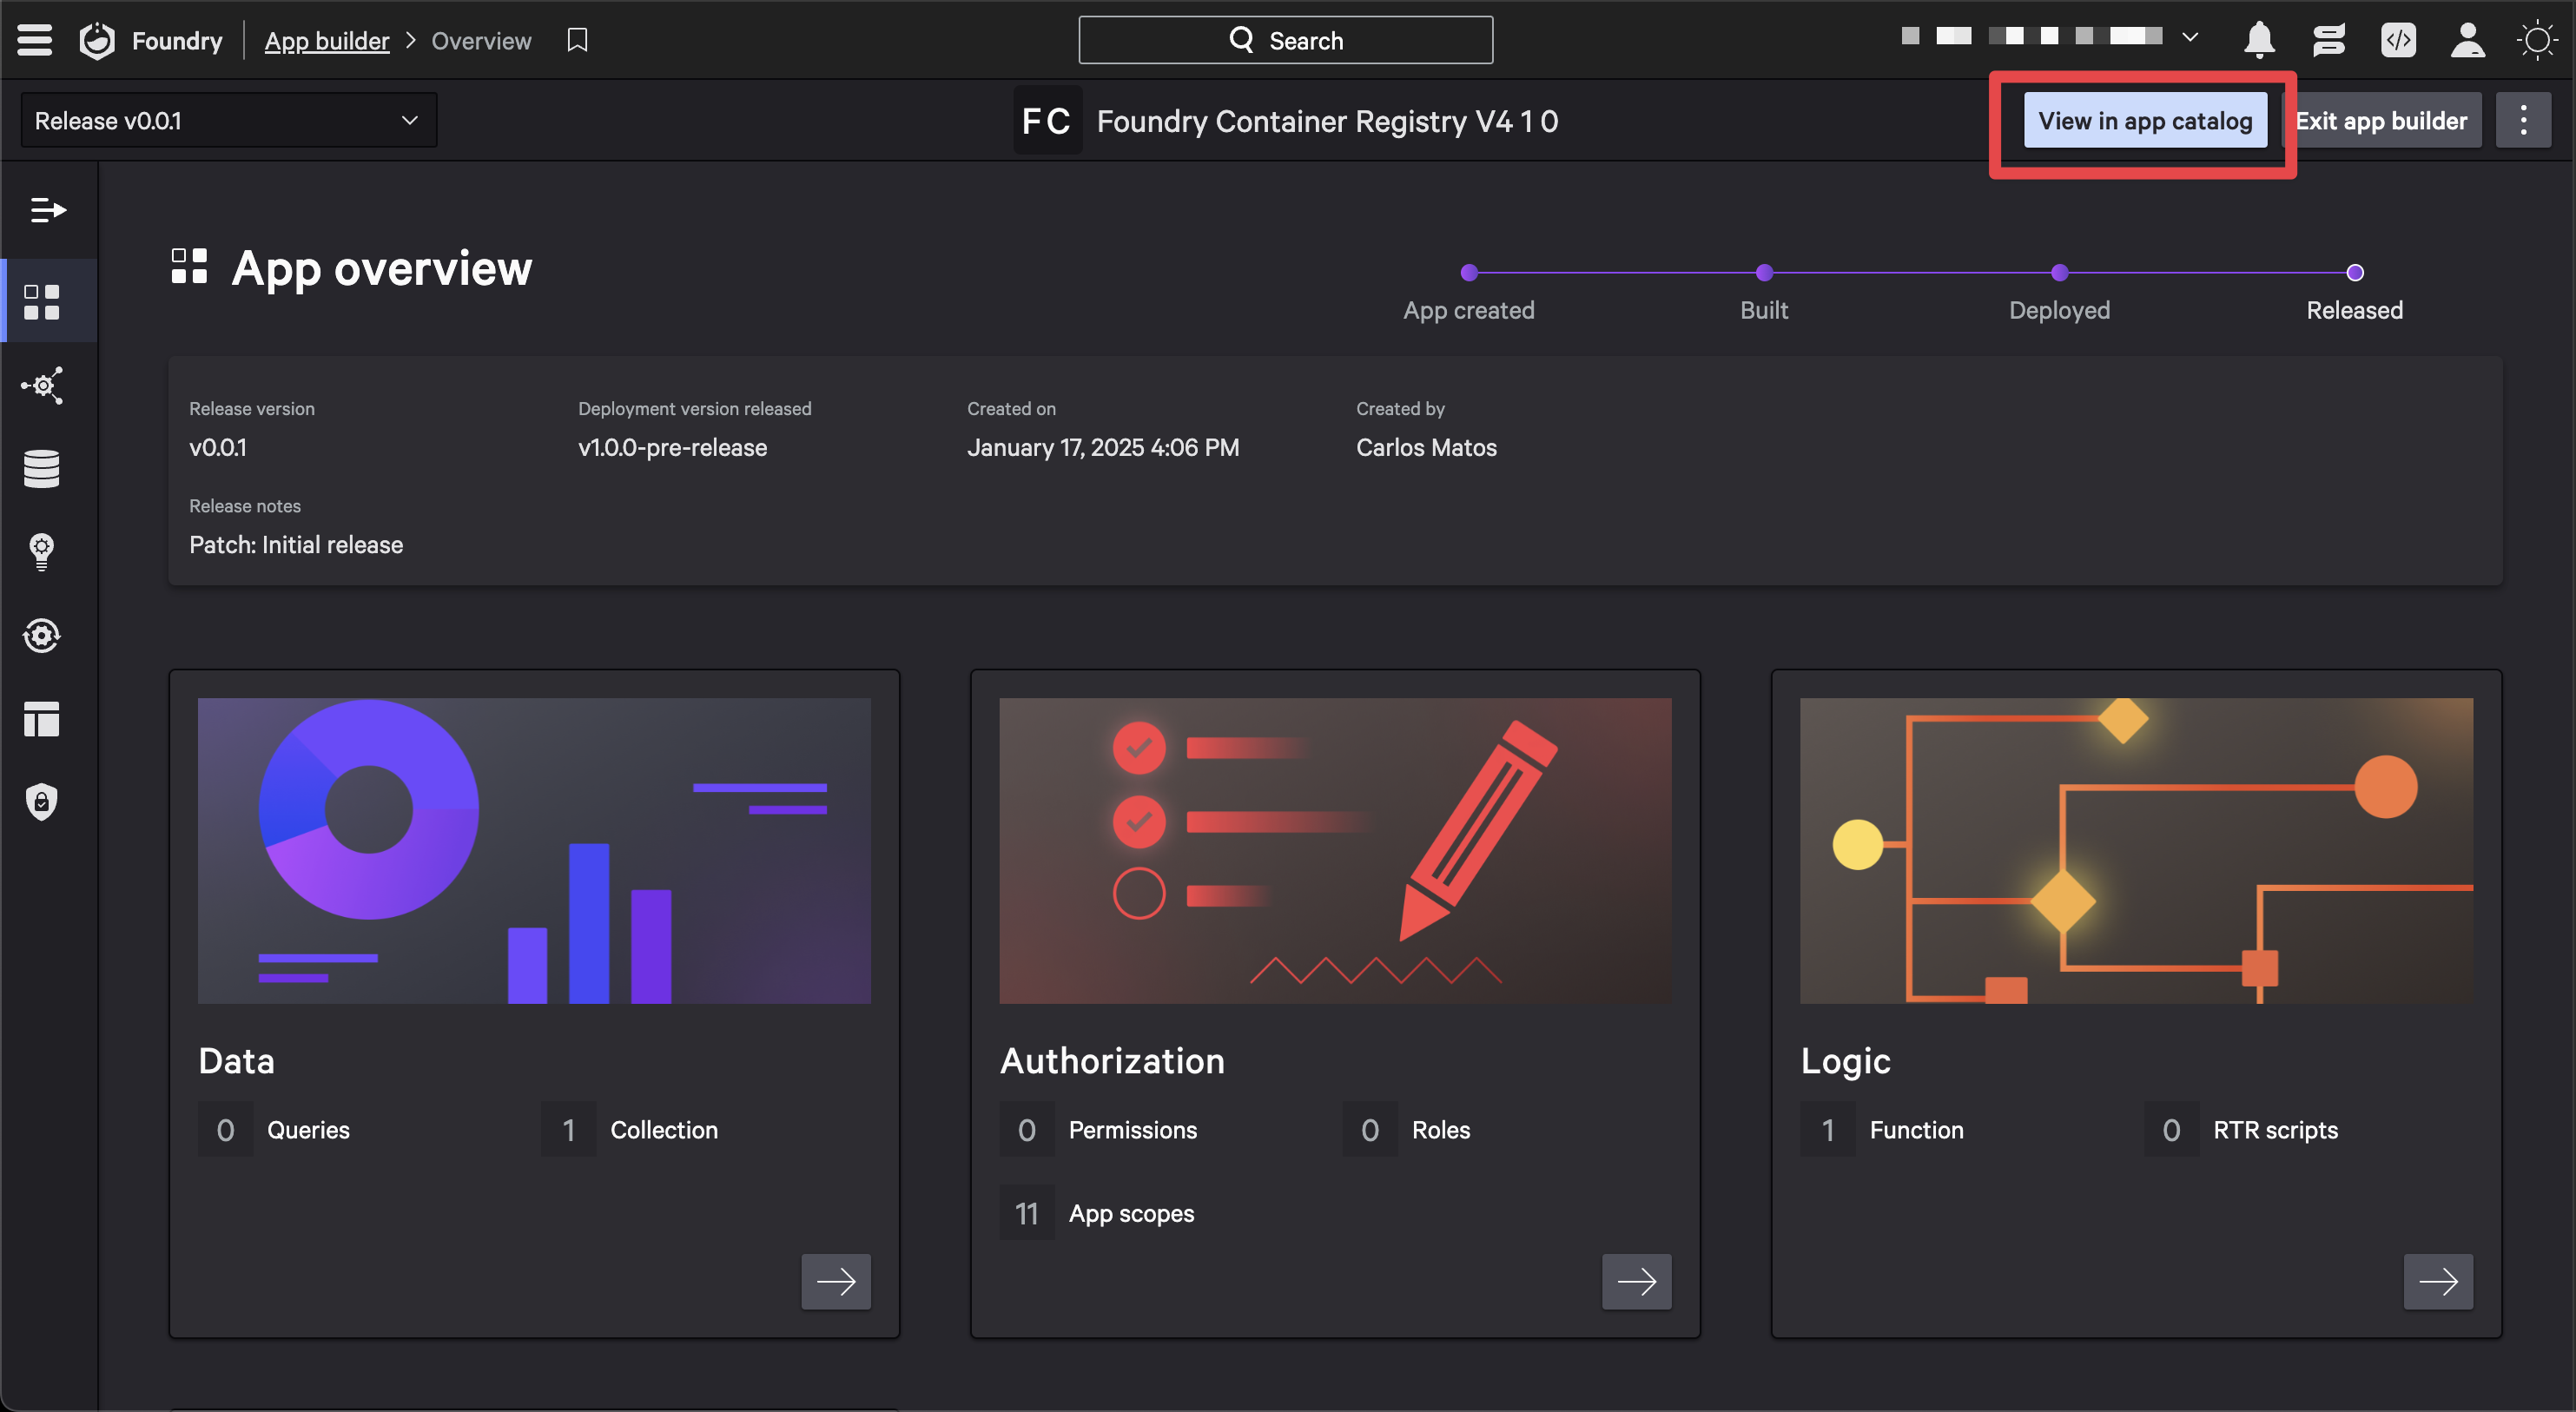
Task: Open the Release v0.0.1 dropdown
Action: 229,121
